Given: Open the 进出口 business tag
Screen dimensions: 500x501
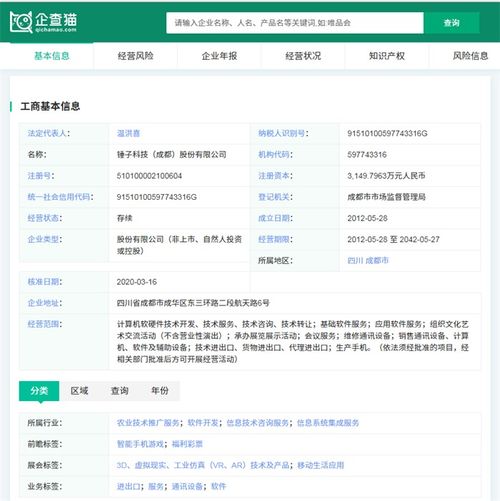Looking at the screenshot, I should click(128, 486).
